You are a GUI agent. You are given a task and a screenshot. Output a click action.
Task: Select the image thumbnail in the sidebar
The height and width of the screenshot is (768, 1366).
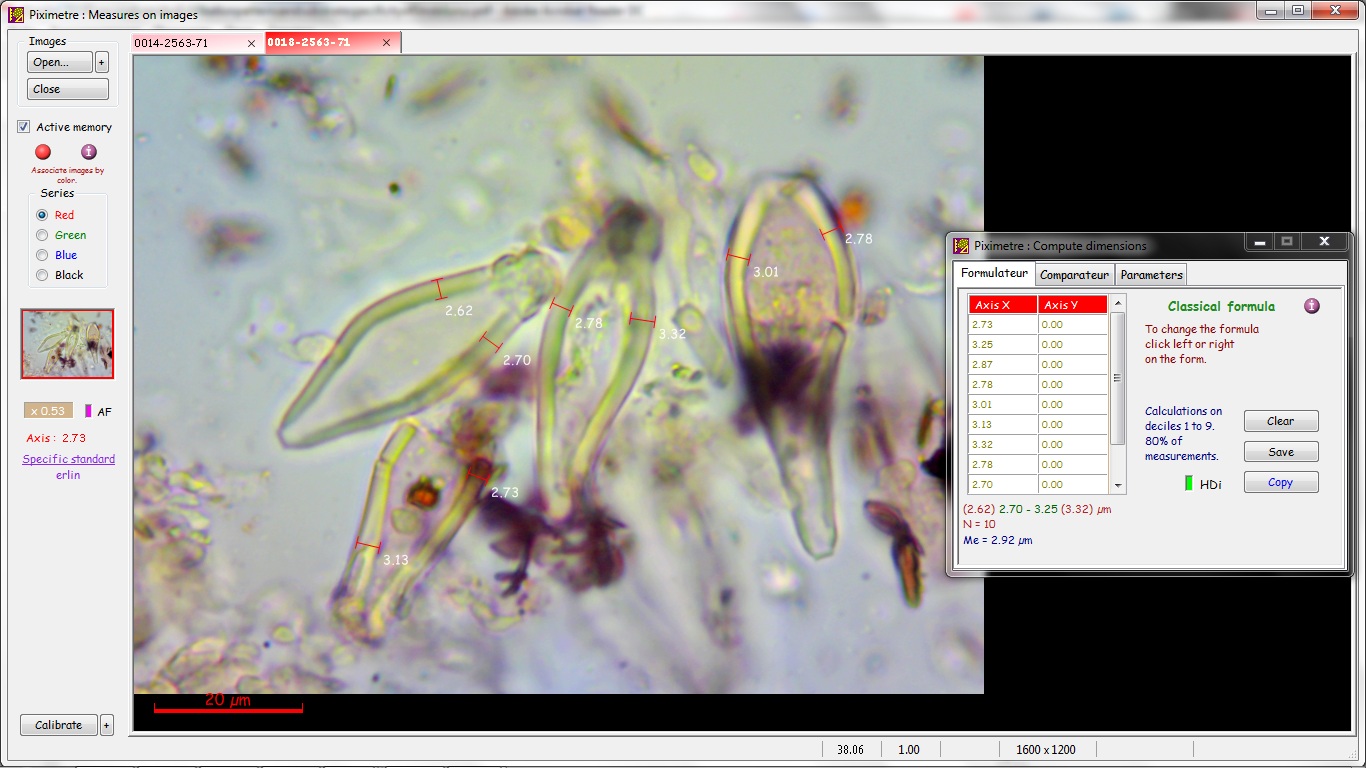pyautogui.click(x=68, y=344)
